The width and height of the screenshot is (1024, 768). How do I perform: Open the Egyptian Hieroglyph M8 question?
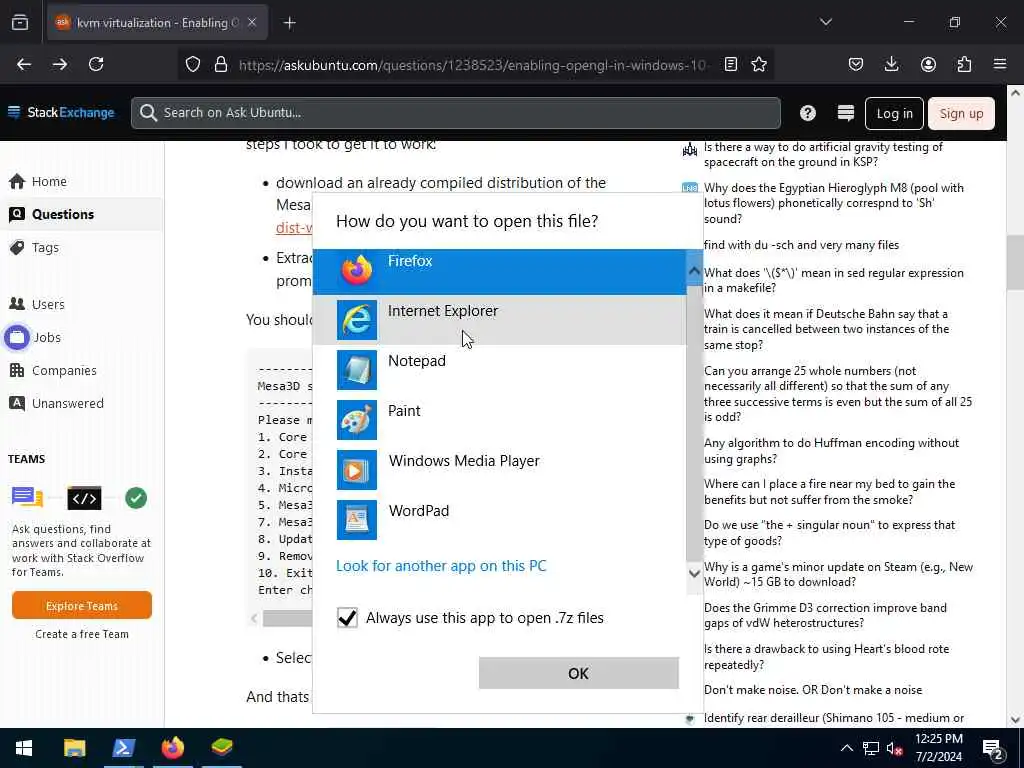tap(833, 203)
